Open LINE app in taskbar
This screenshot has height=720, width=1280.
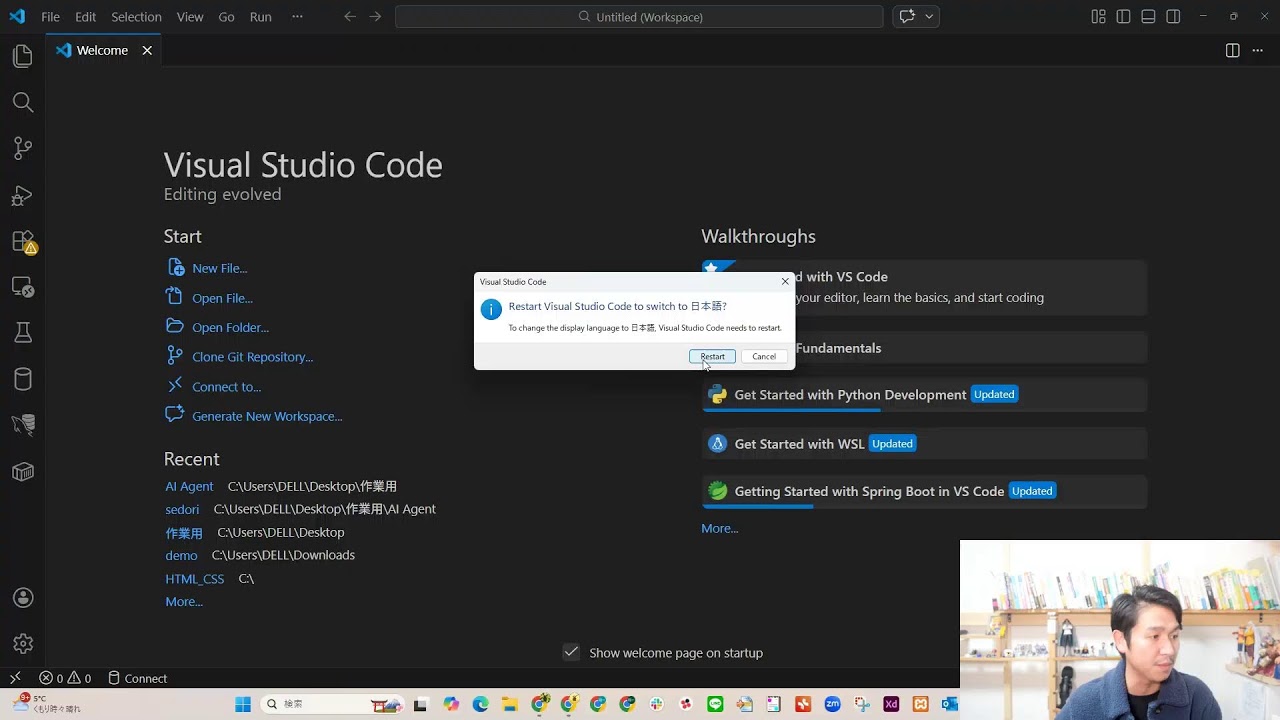point(715,704)
